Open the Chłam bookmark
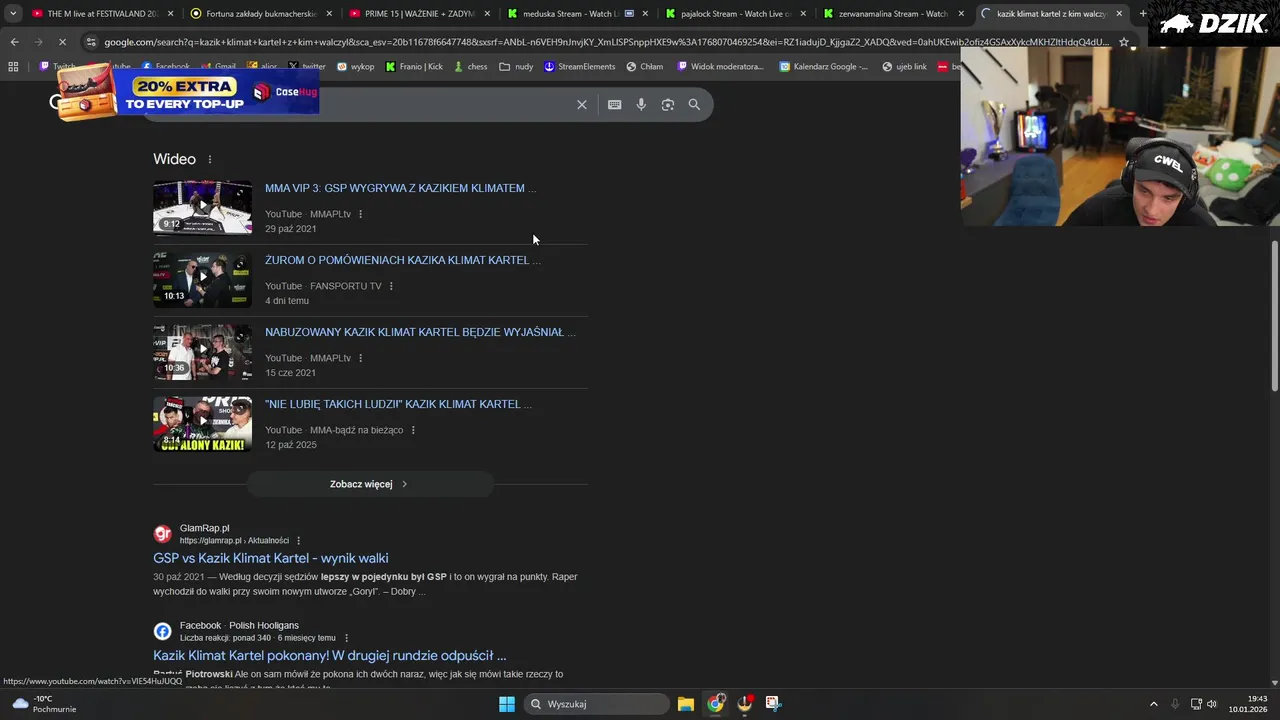Image resolution: width=1280 pixels, height=720 pixels. (645, 67)
